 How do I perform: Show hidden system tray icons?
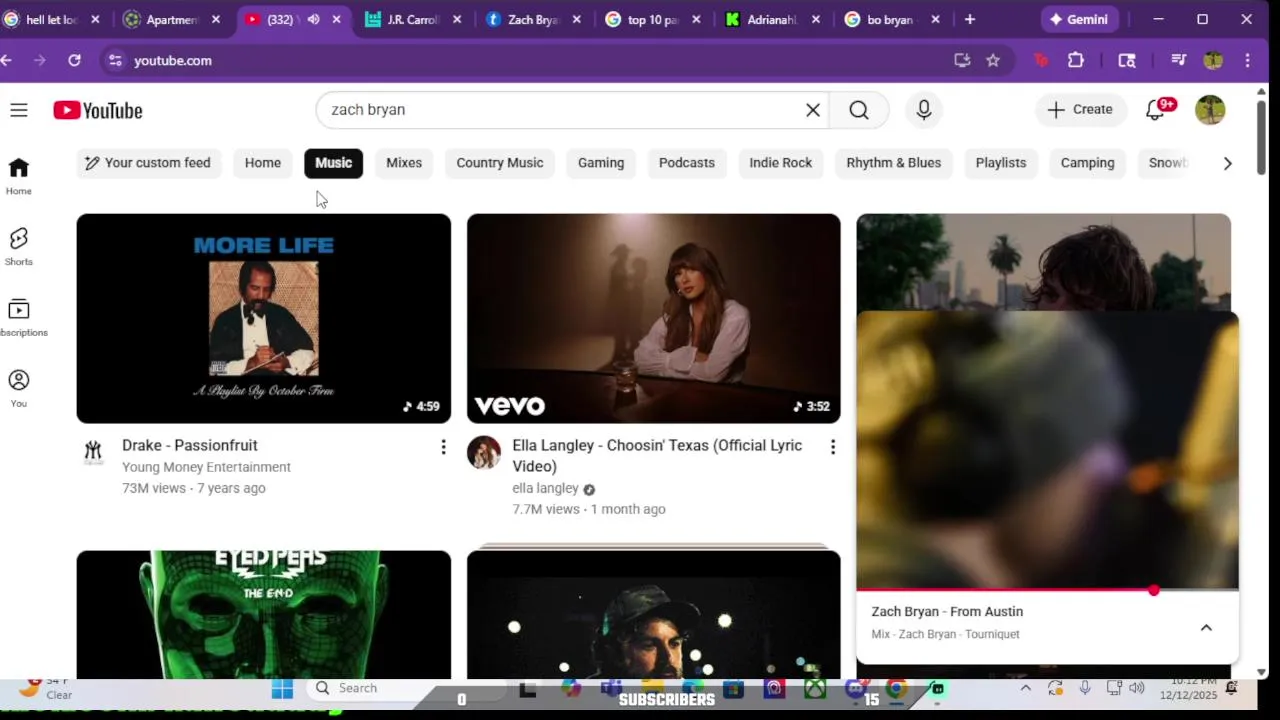(1025, 688)
